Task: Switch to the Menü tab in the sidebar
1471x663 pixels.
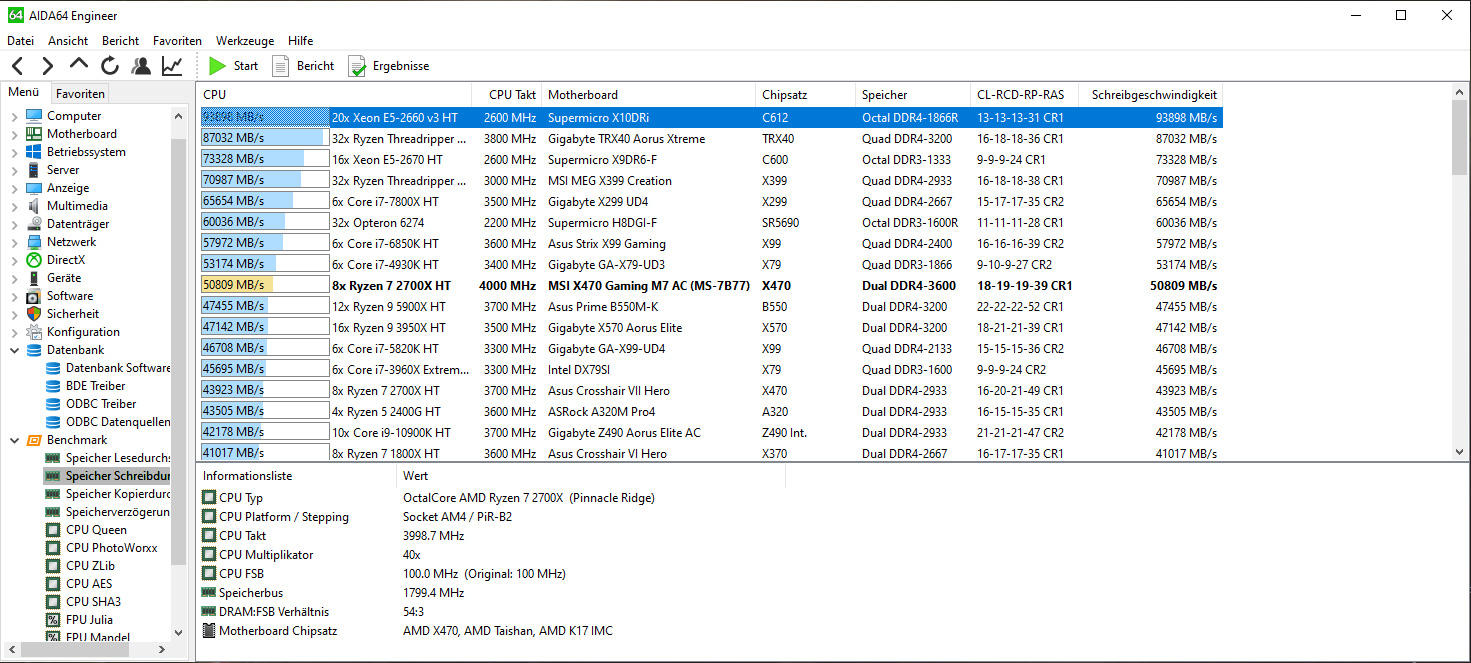Action: point(24,93)
